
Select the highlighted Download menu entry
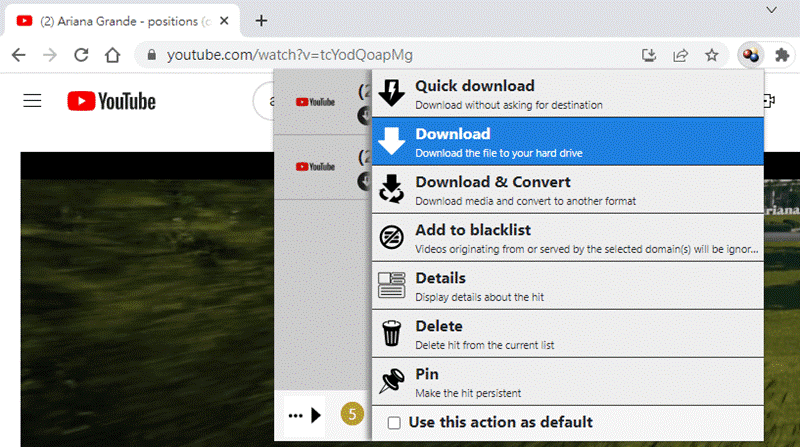coord(566,141)
